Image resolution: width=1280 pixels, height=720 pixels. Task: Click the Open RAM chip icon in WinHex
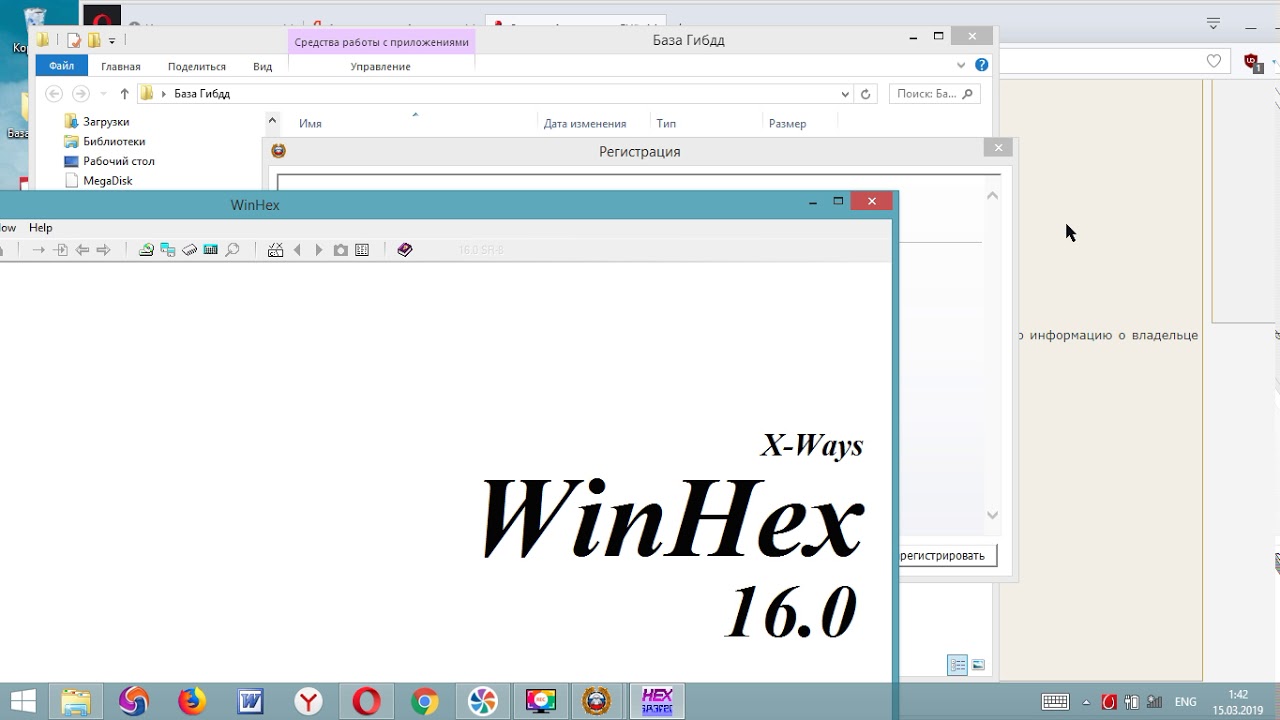[x=189, y=250]
